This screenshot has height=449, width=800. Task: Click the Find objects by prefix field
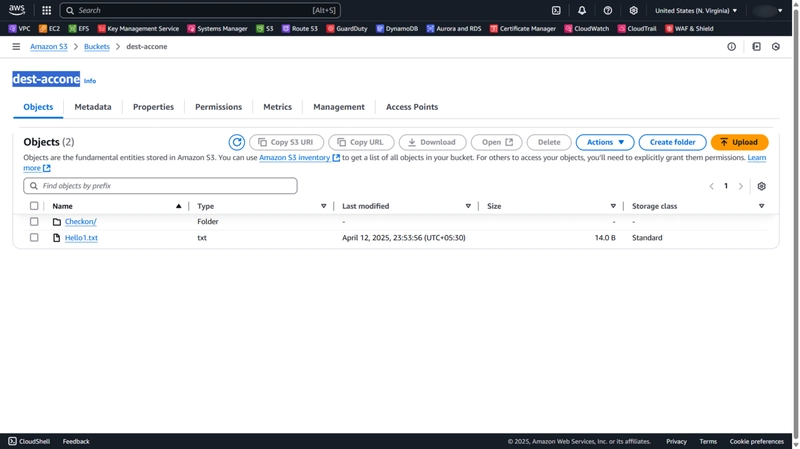click(x=160, y=186)
